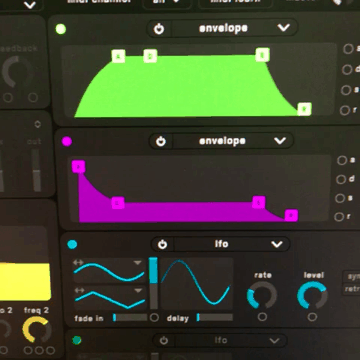Click the cyan modulation source dot

(x=72, y=245)
